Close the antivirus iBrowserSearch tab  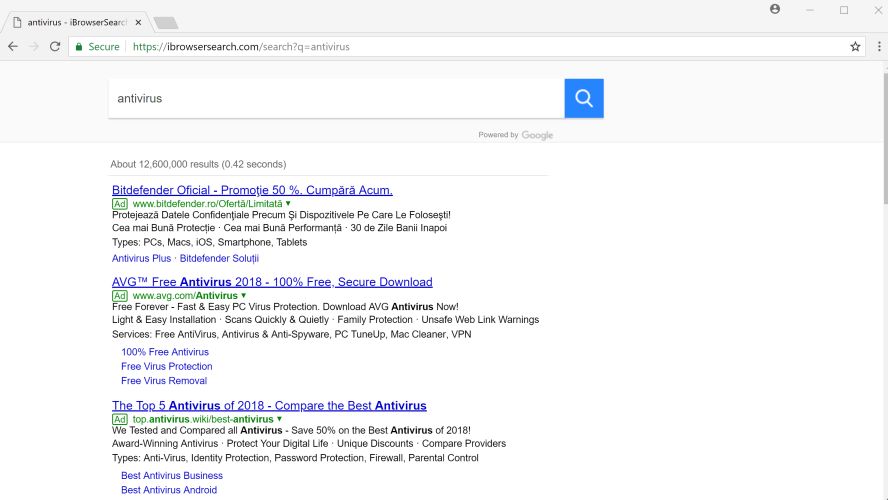[x=137, y=22]
